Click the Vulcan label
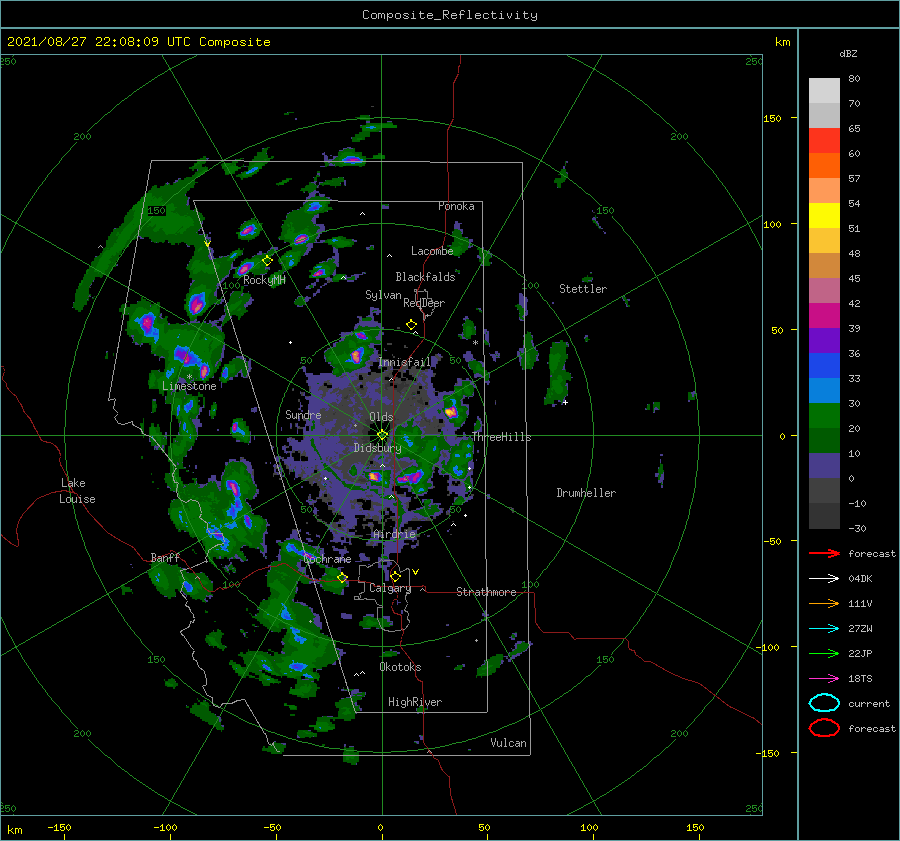Screen dimensions: 900x841 (x=509, y=743)
